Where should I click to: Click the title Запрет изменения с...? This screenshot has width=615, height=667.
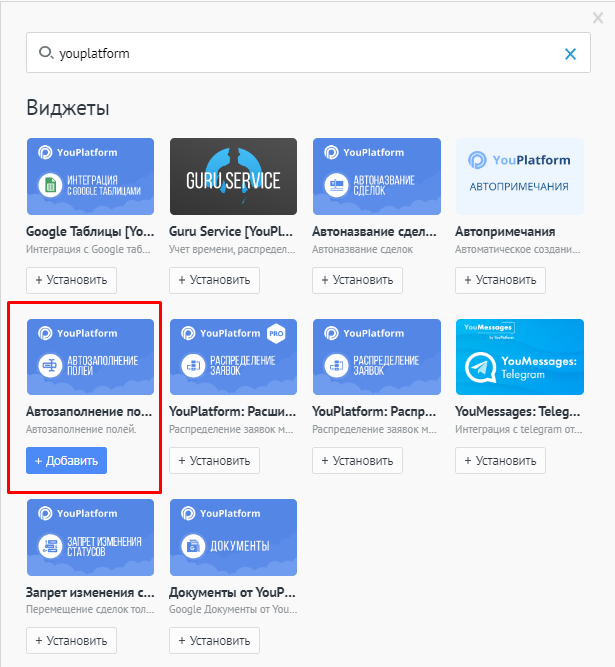tap(90, 592)
